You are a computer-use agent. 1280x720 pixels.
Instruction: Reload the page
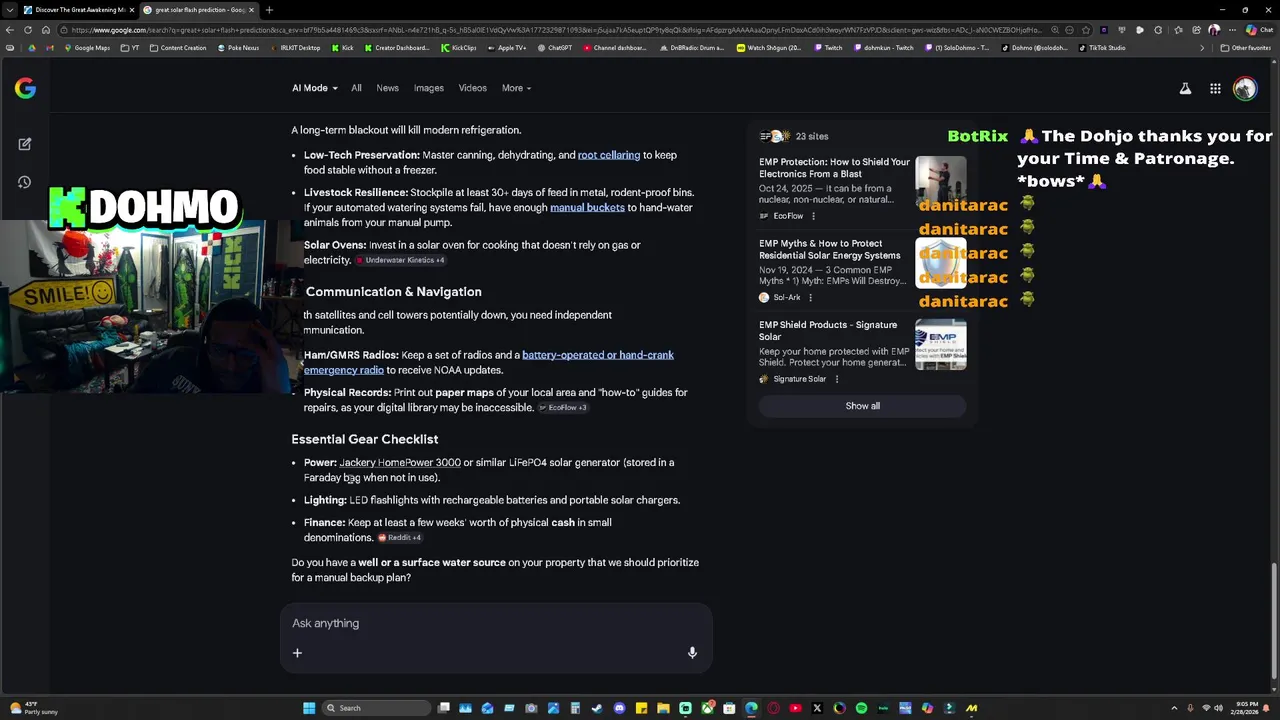click(28, 30)
